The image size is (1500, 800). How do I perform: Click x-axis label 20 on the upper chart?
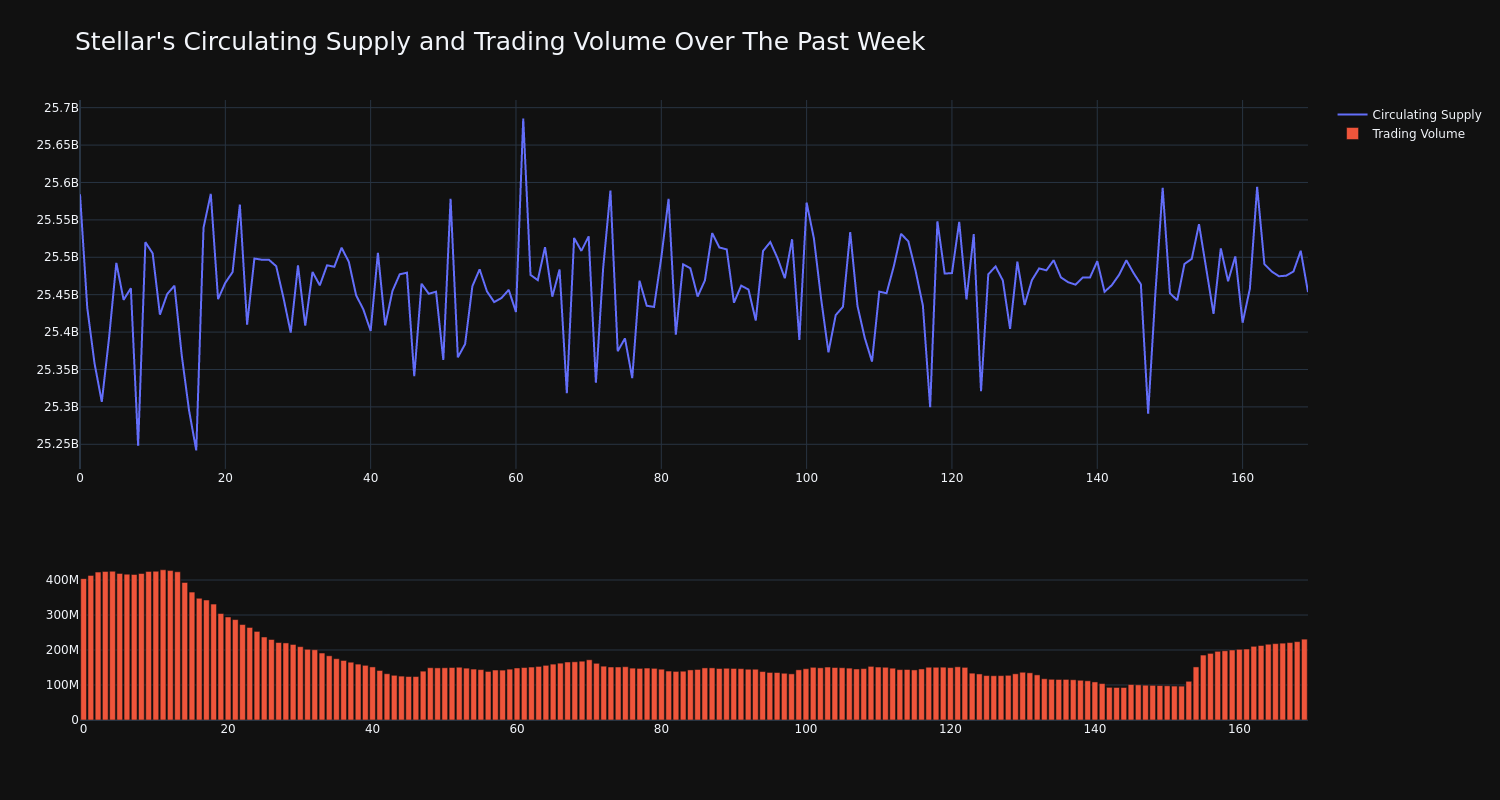tap(225, 478)
